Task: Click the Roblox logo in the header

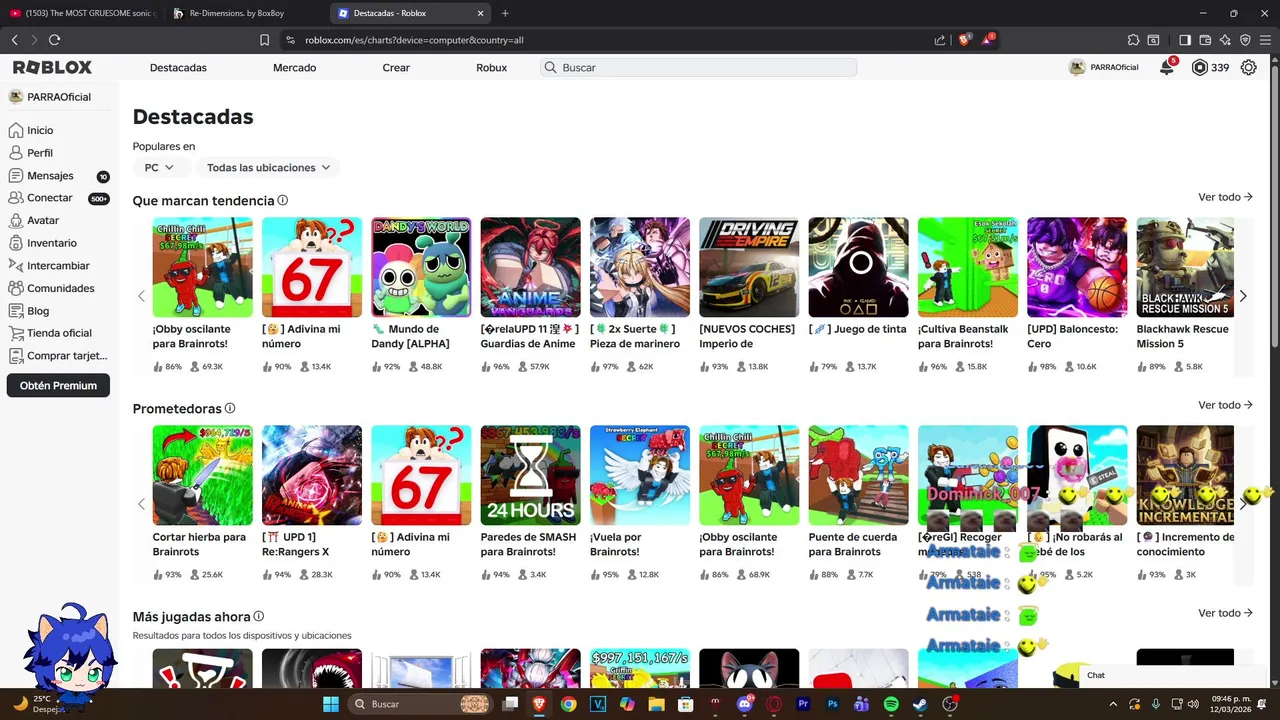Action: 52,67
